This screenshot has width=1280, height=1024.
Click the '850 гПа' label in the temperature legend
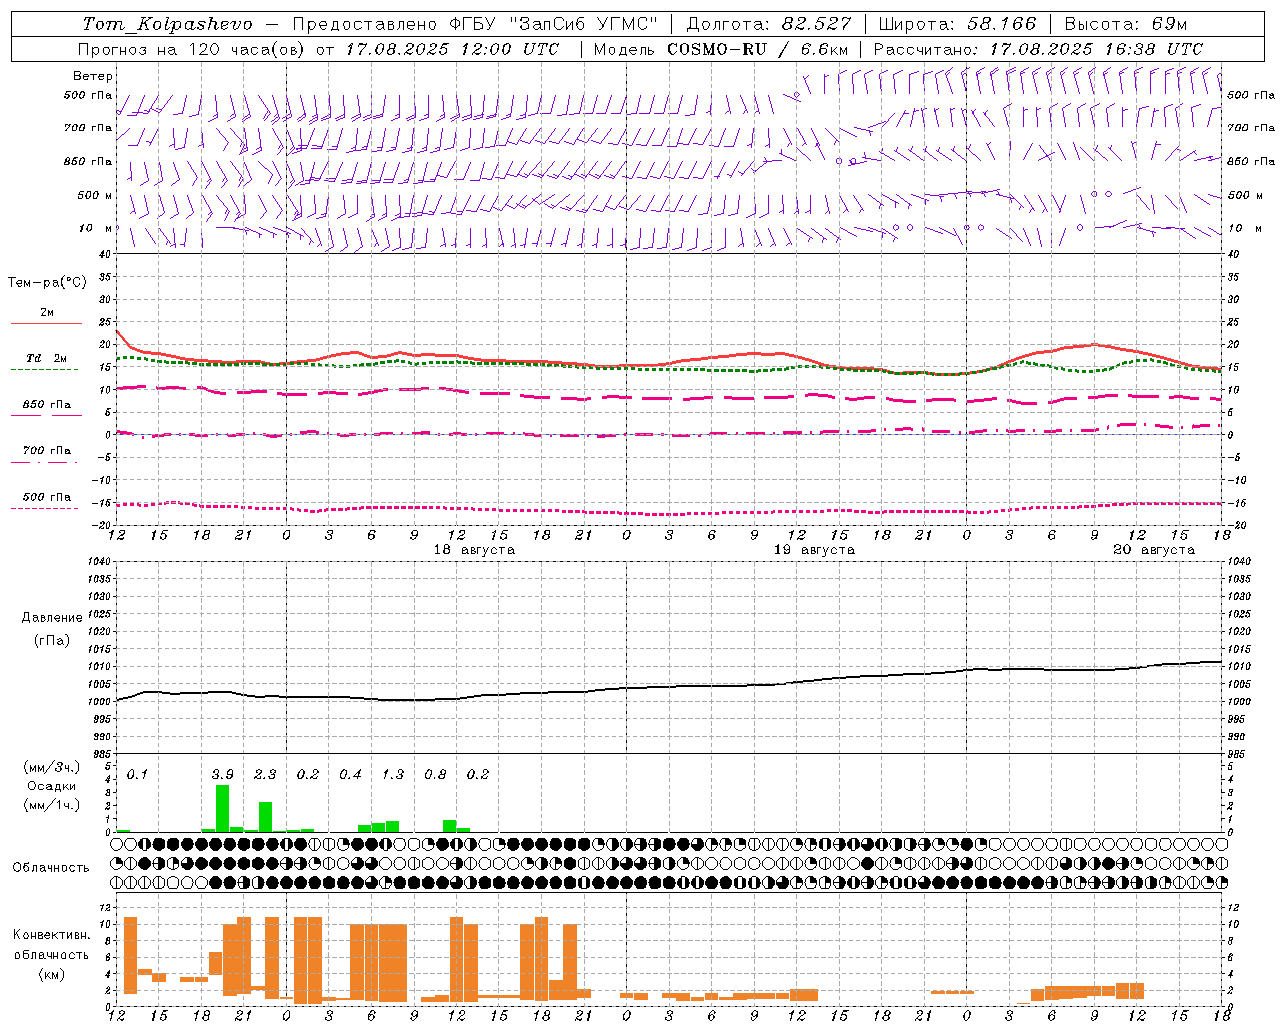(x=47, y=405)
